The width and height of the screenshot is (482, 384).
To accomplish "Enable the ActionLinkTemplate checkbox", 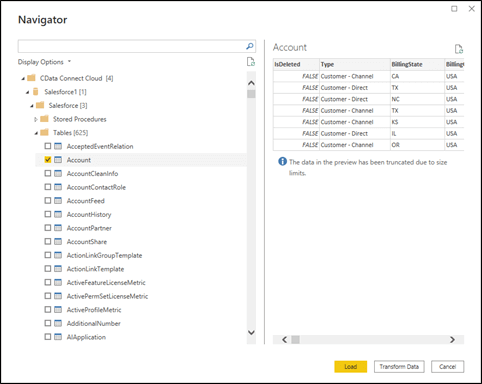I will point(48,269).
